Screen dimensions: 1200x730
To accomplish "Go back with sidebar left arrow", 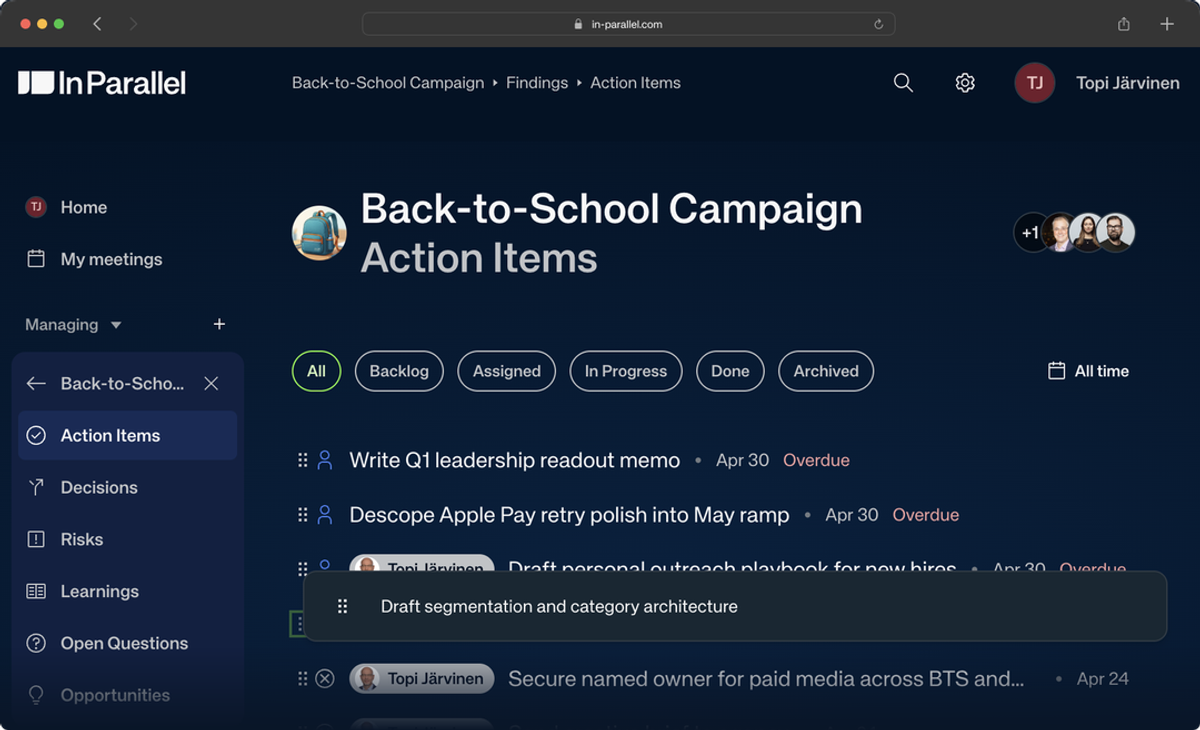I will pyautogui.click(x=36, y=383).
